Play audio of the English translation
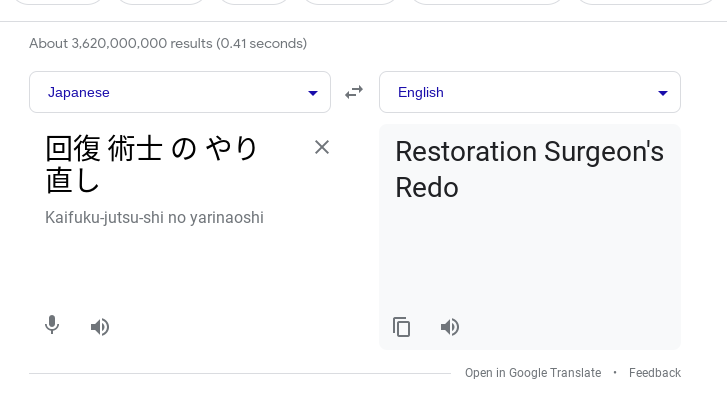Screen dimensions: 727x418 pyautogui.click(x=450, y=327)
